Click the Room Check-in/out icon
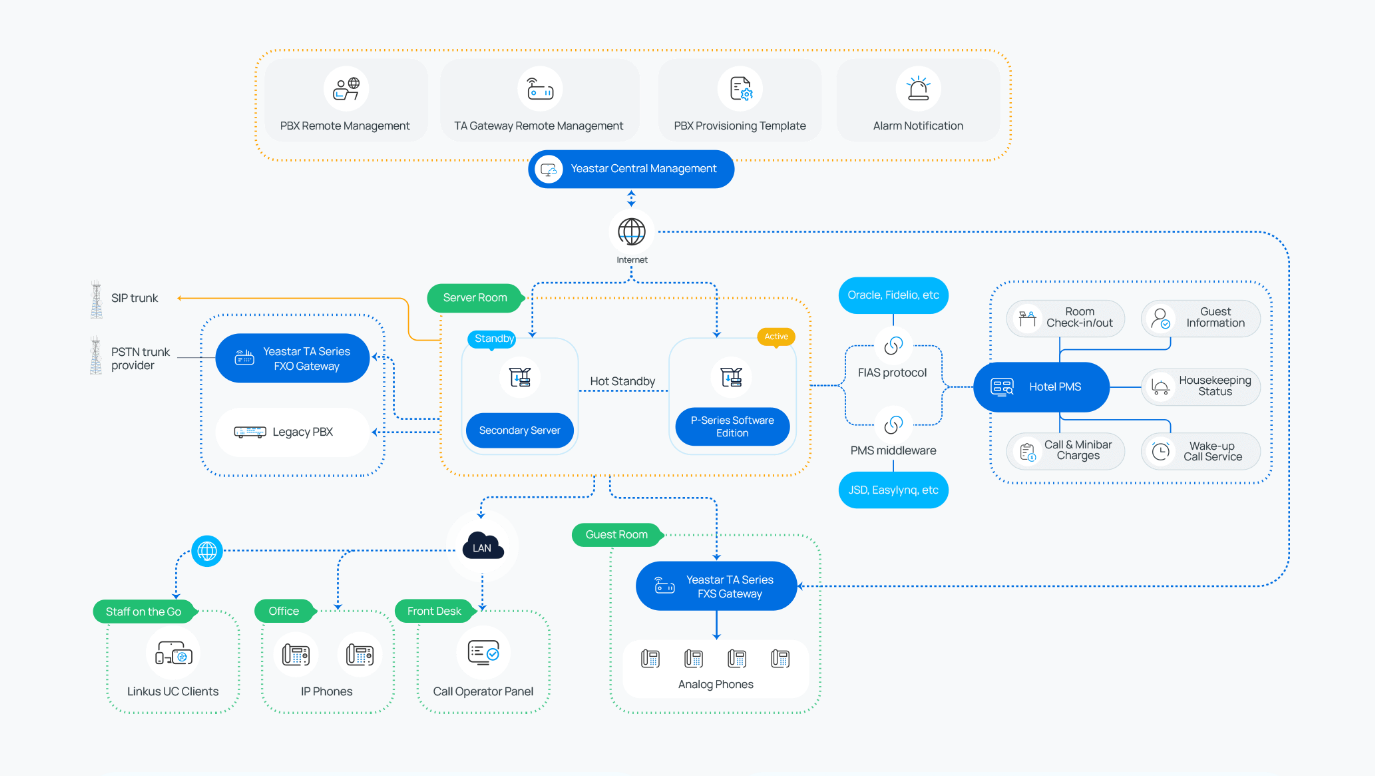This screenshot has width=1375, height=776. [1027, 319]
